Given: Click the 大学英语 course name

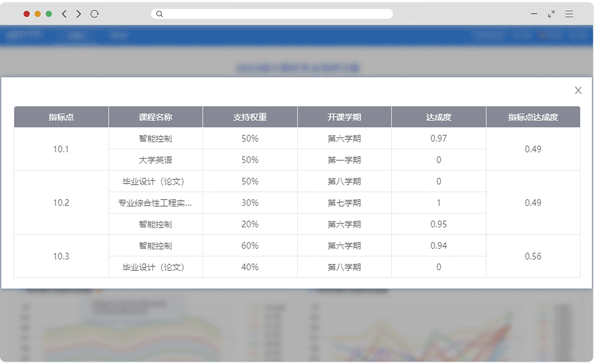Looking at the screenshot, I should click(155, 160).
